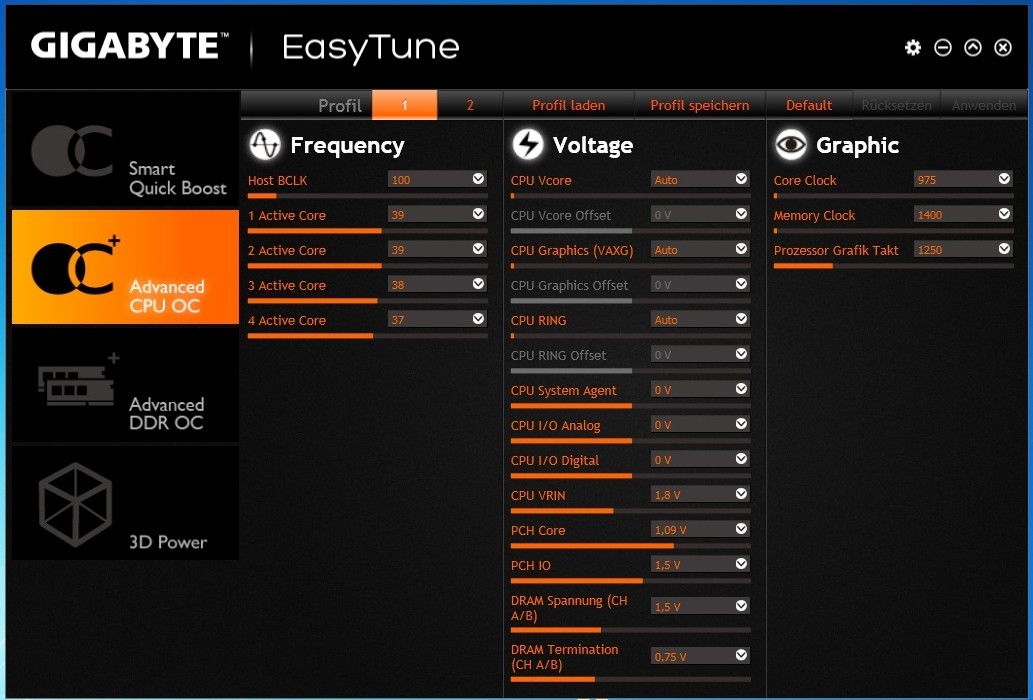Expand the CPU Graphics (VAXG) dropdown

tap(741, 248)
